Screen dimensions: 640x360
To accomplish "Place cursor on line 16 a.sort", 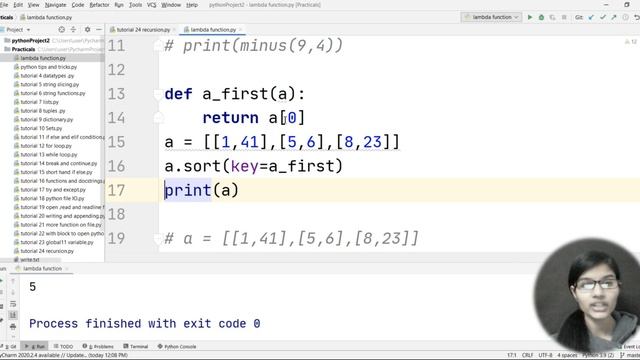I will (253, 166).
